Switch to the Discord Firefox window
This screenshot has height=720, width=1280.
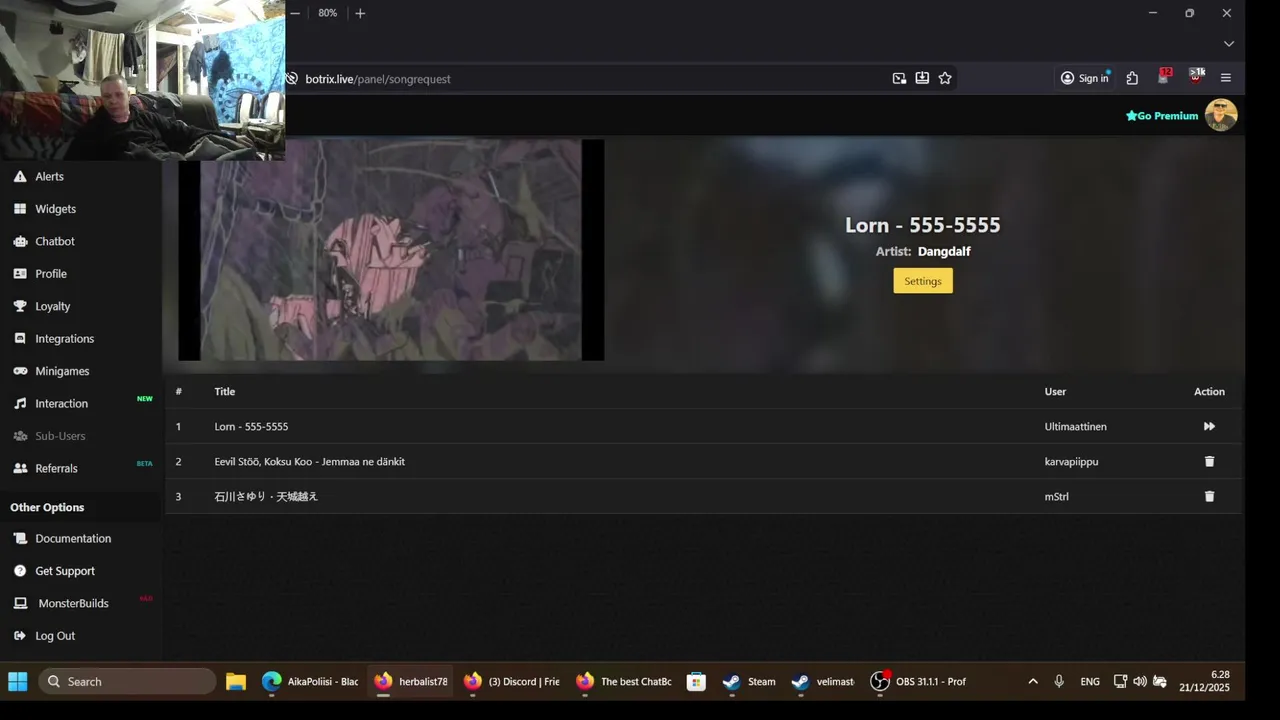click(x=512, y=682)
